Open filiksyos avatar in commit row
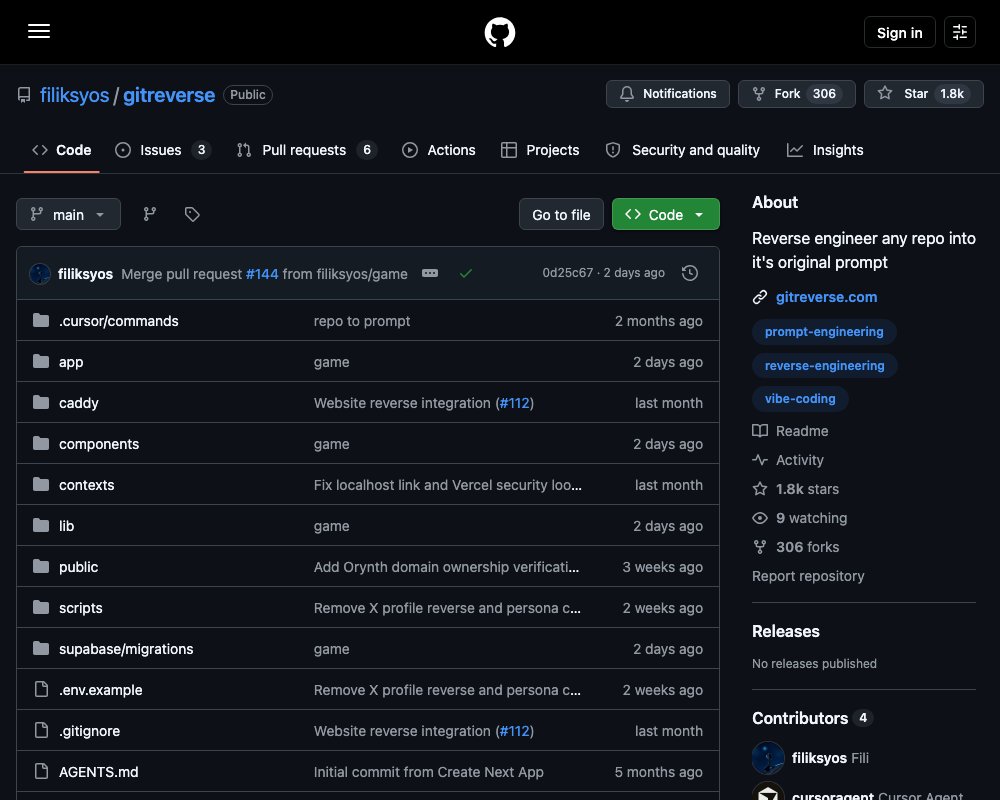Screen dimensions: 1000x800 point(40,274)
